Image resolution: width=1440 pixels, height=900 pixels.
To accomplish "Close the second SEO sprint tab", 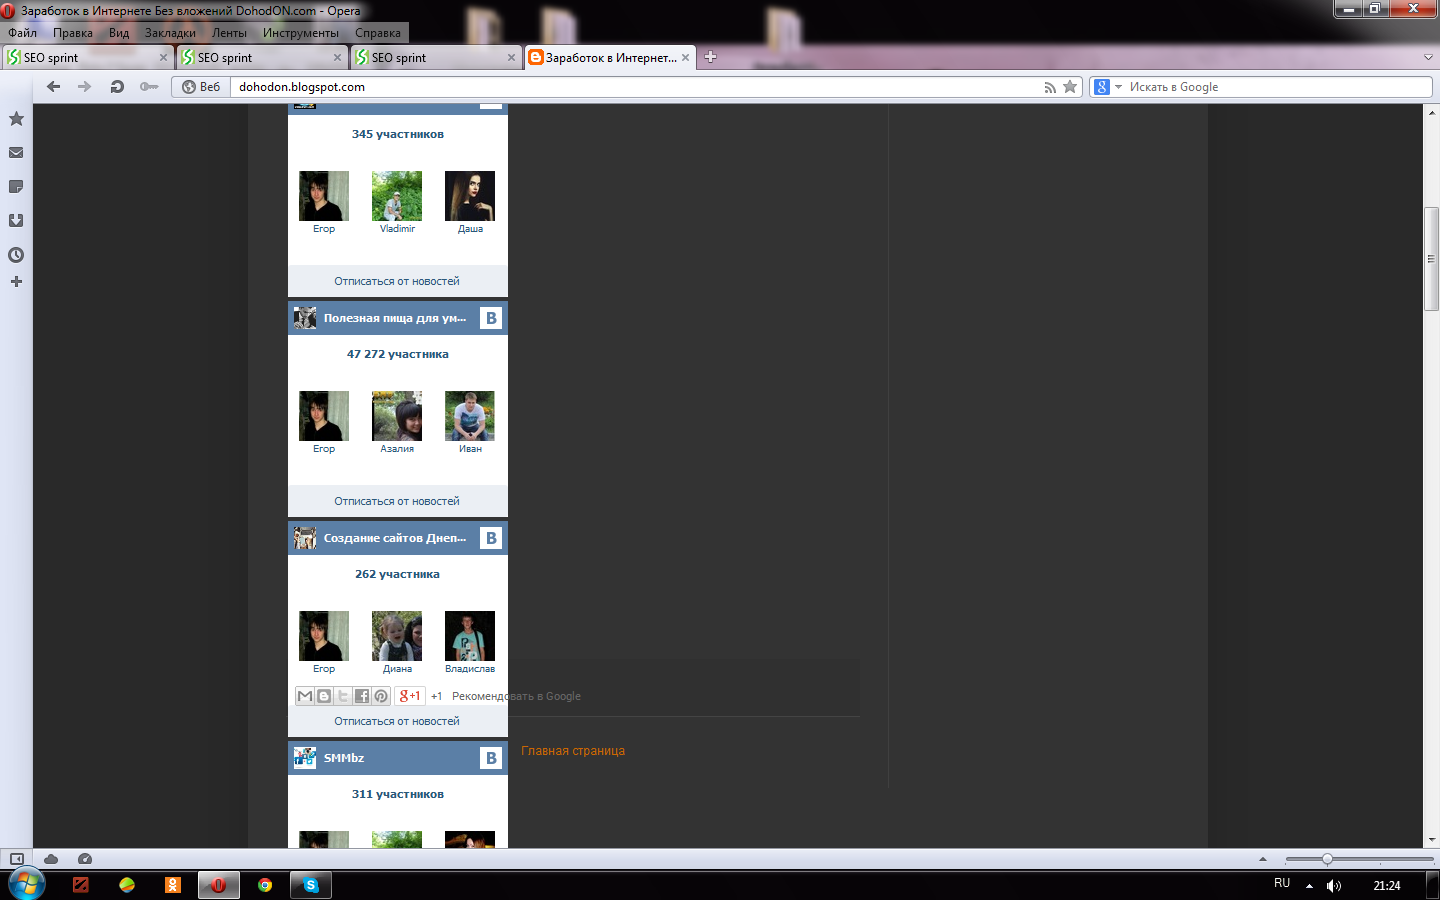I will click(x=337, y=58).
